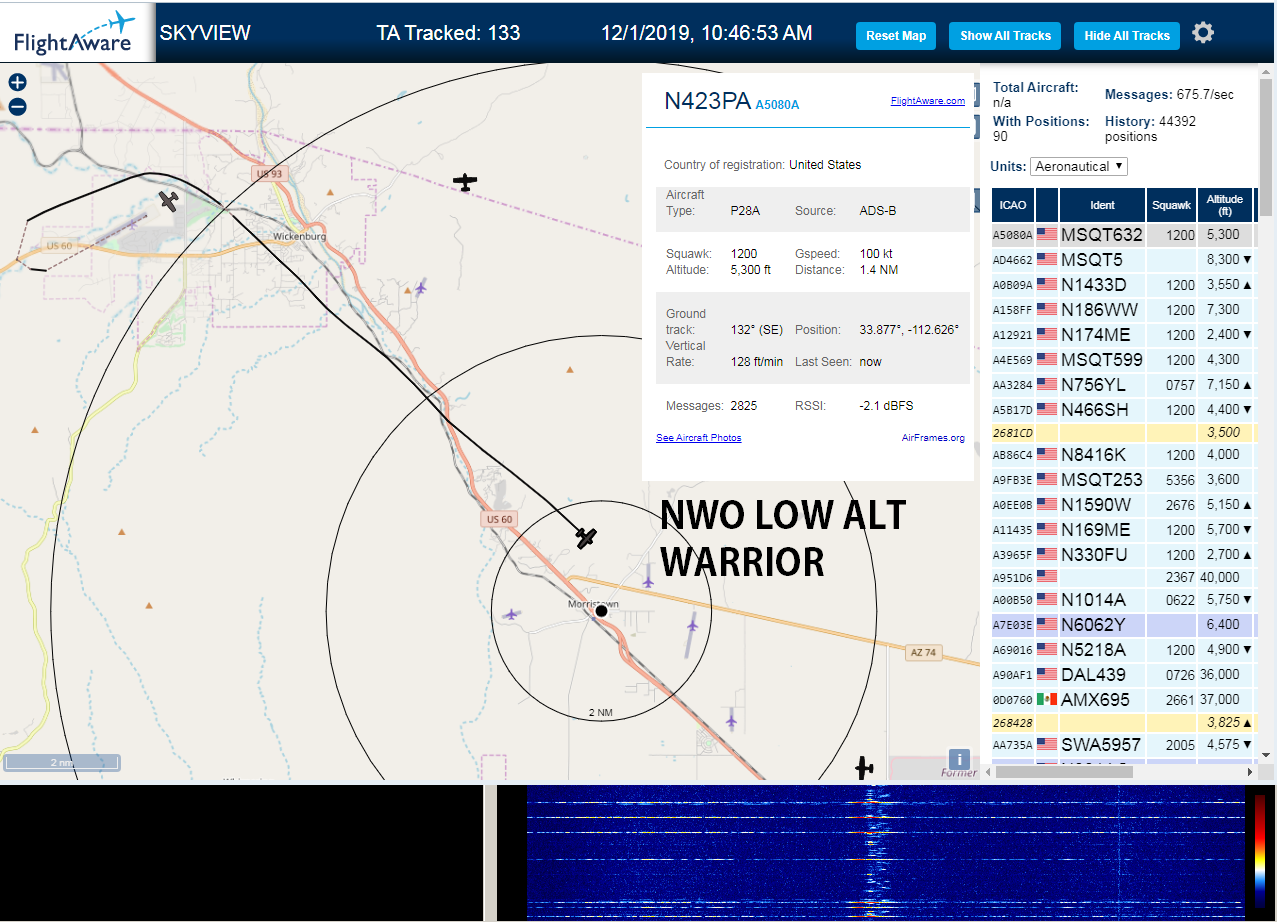
Task: Select the N8416K row
Action: click(1124, 454)
